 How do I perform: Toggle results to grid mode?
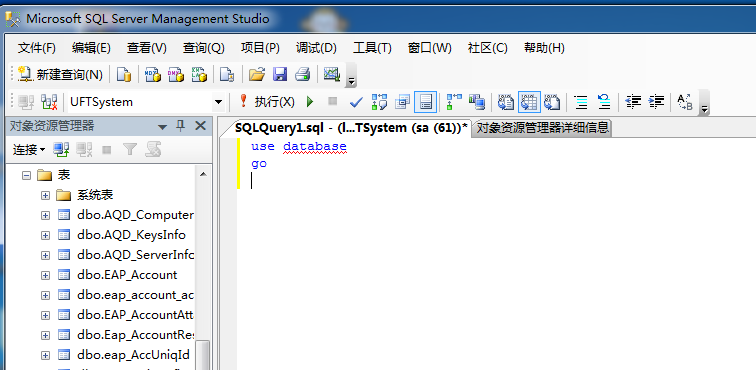529,102
